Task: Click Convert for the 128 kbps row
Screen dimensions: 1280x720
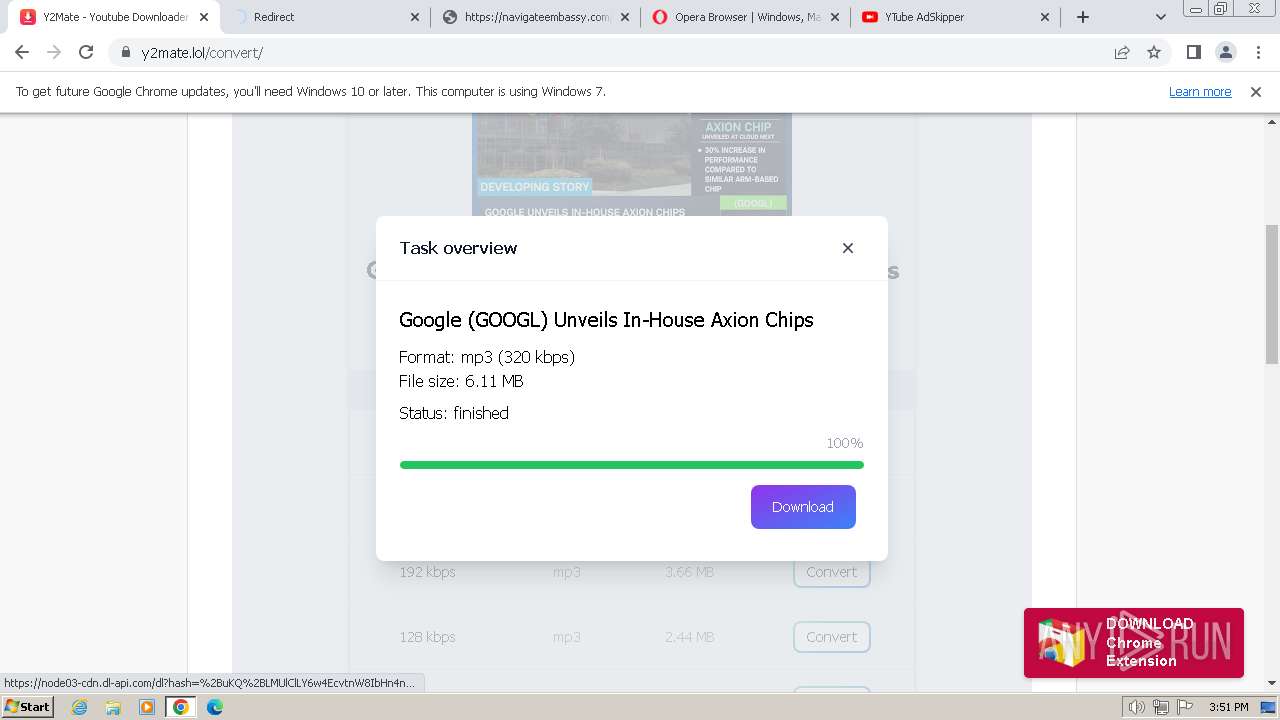Action: 832,637
